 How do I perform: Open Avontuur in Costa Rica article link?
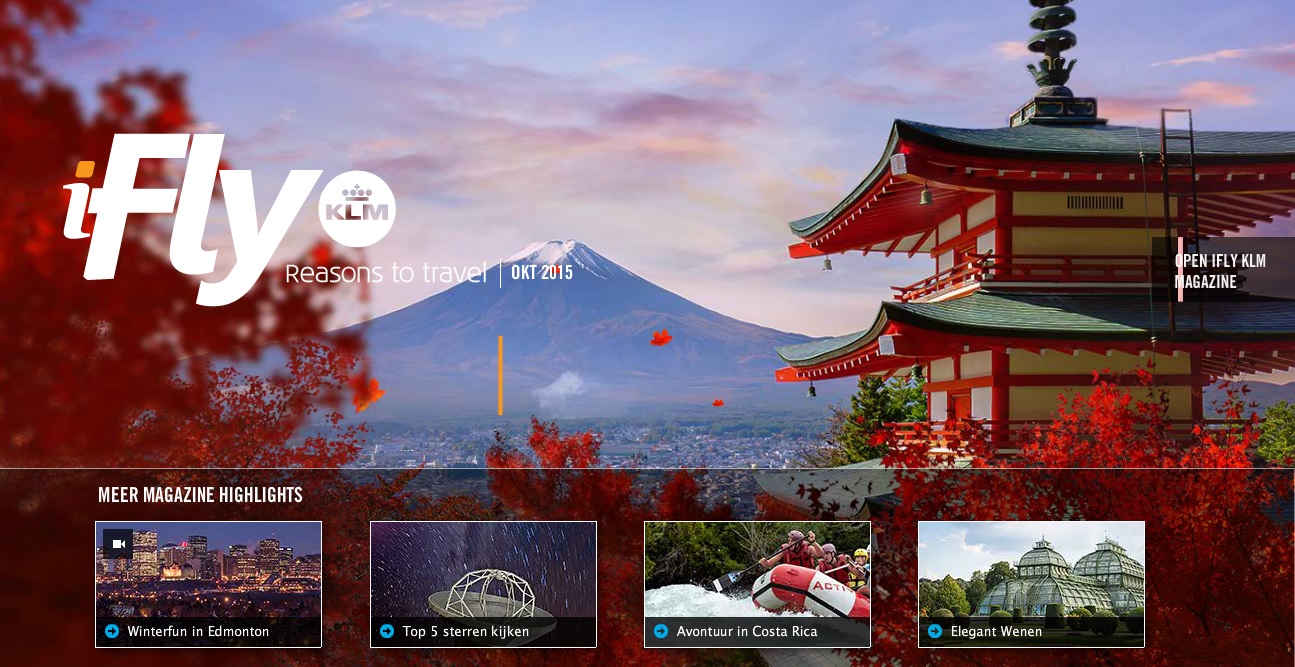(x=747, y=631)
